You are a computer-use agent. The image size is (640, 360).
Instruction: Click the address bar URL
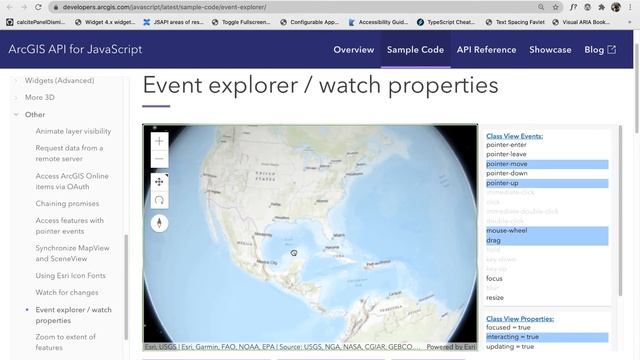[164, 7]
